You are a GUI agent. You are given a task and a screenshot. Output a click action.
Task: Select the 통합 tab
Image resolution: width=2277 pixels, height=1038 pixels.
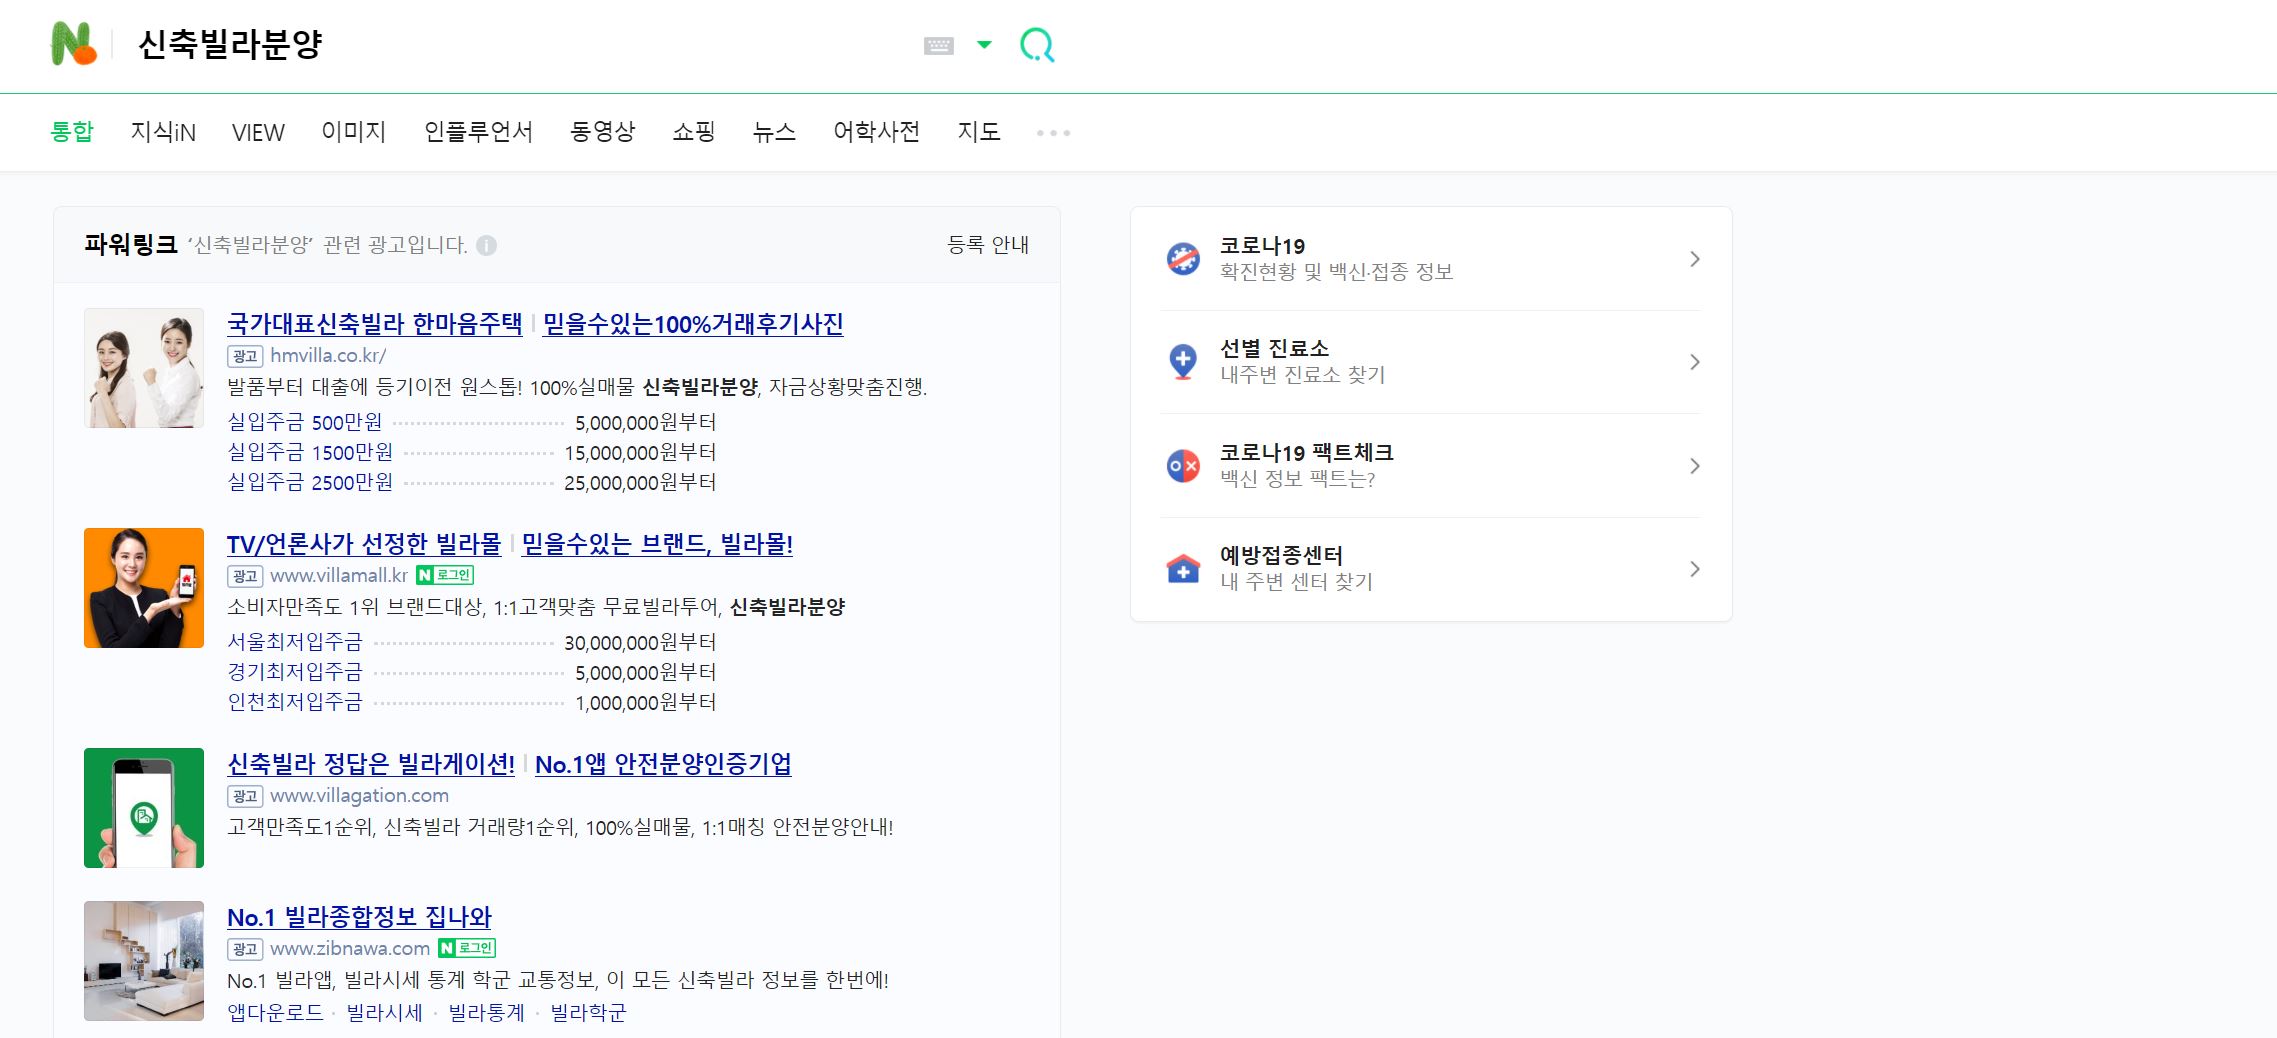72,132
